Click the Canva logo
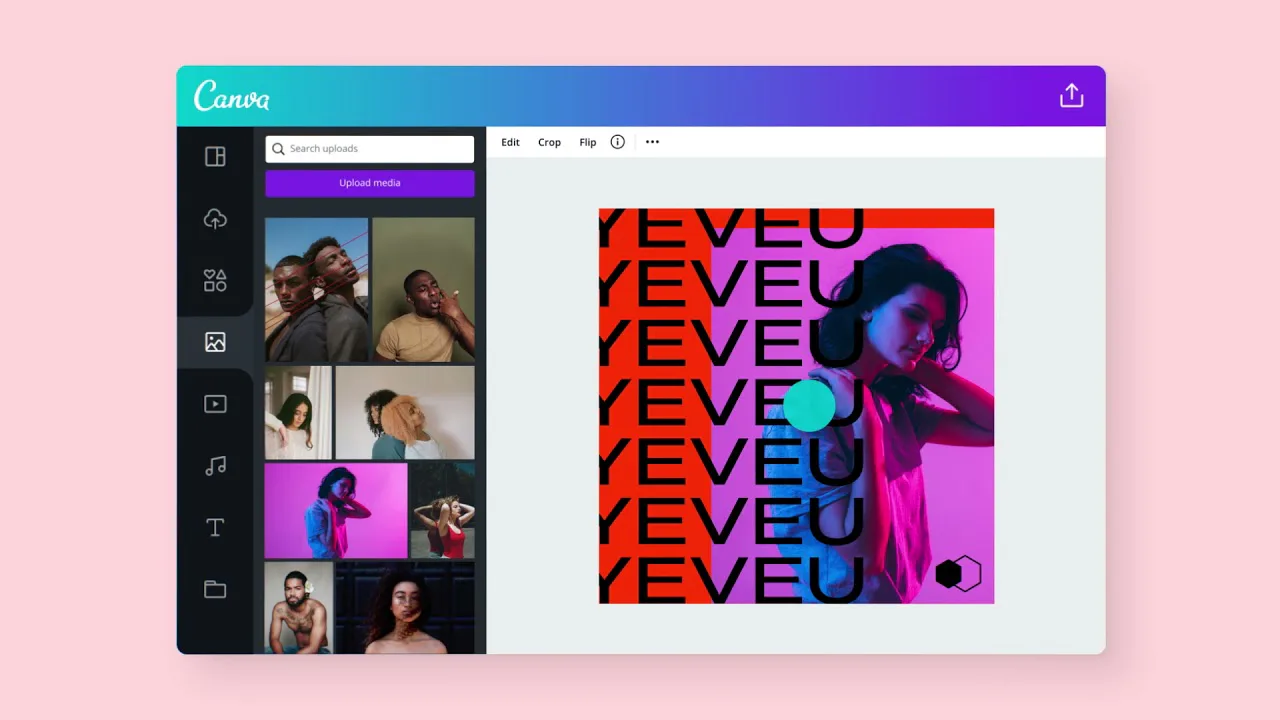Image resolution: width=1280 pixels, height=720 pixels. coord(231,97)
